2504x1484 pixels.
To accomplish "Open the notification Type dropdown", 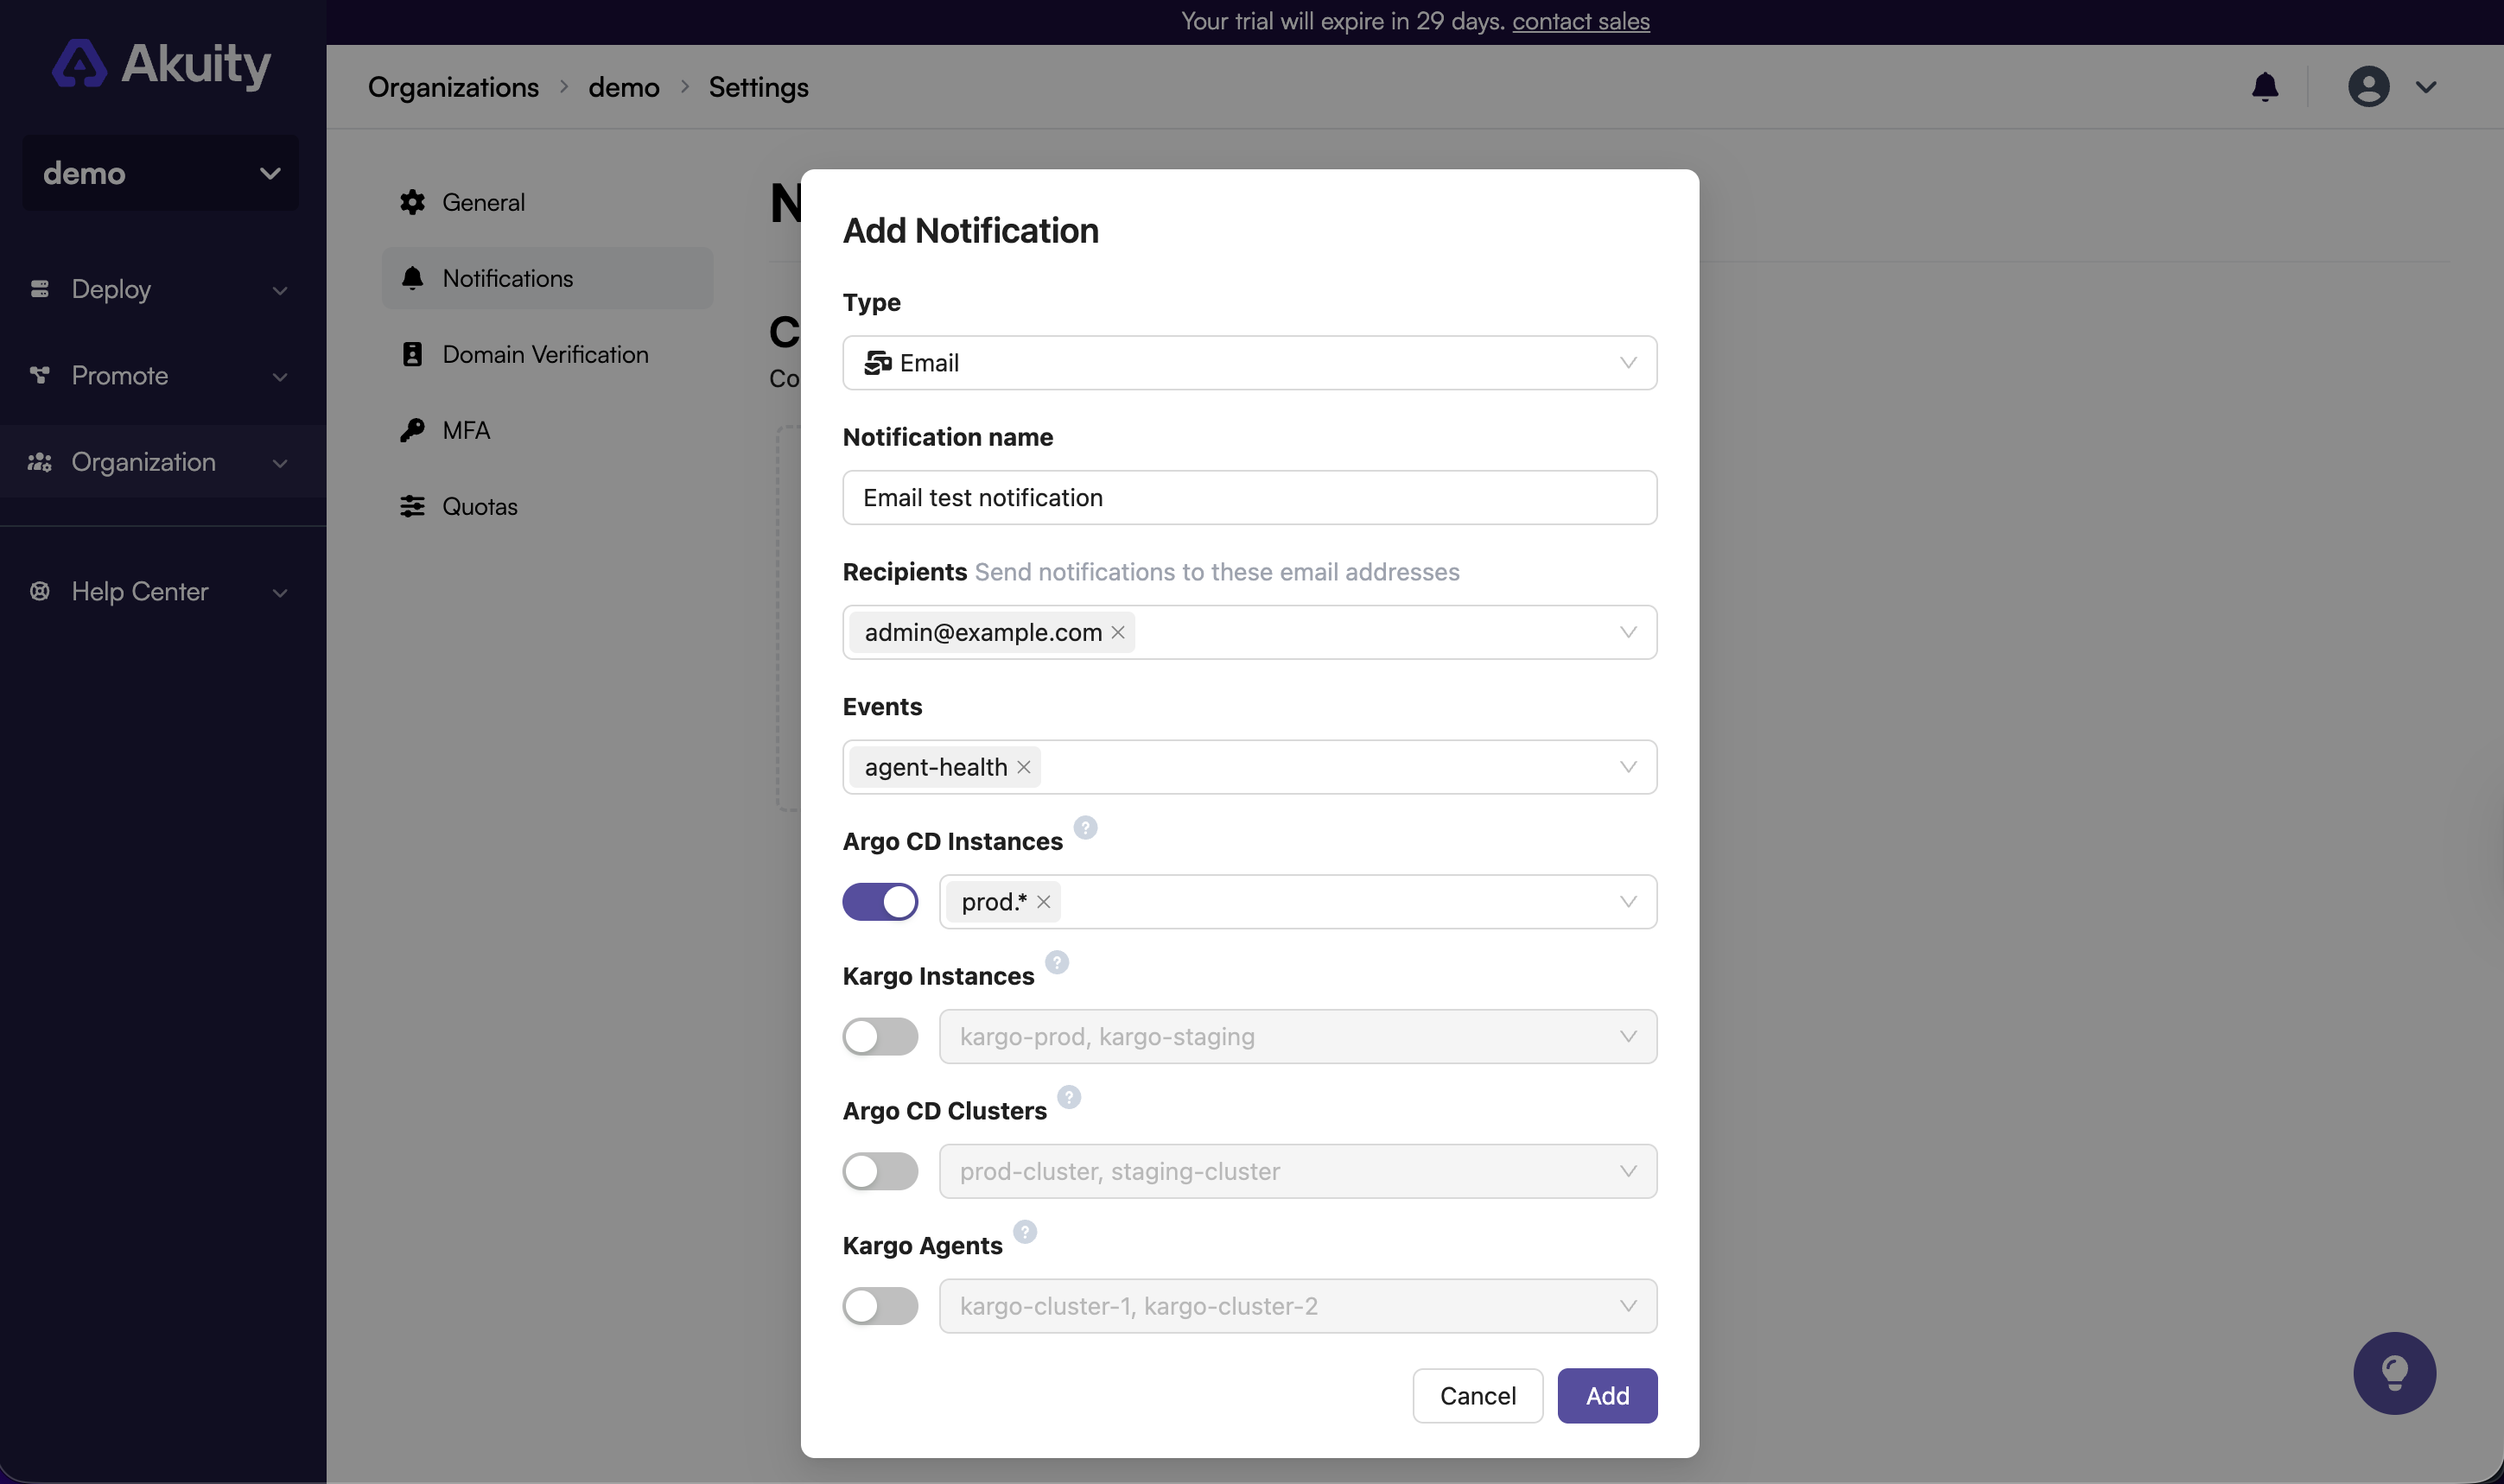I will pyautogui.click(x=1248, y=362).
